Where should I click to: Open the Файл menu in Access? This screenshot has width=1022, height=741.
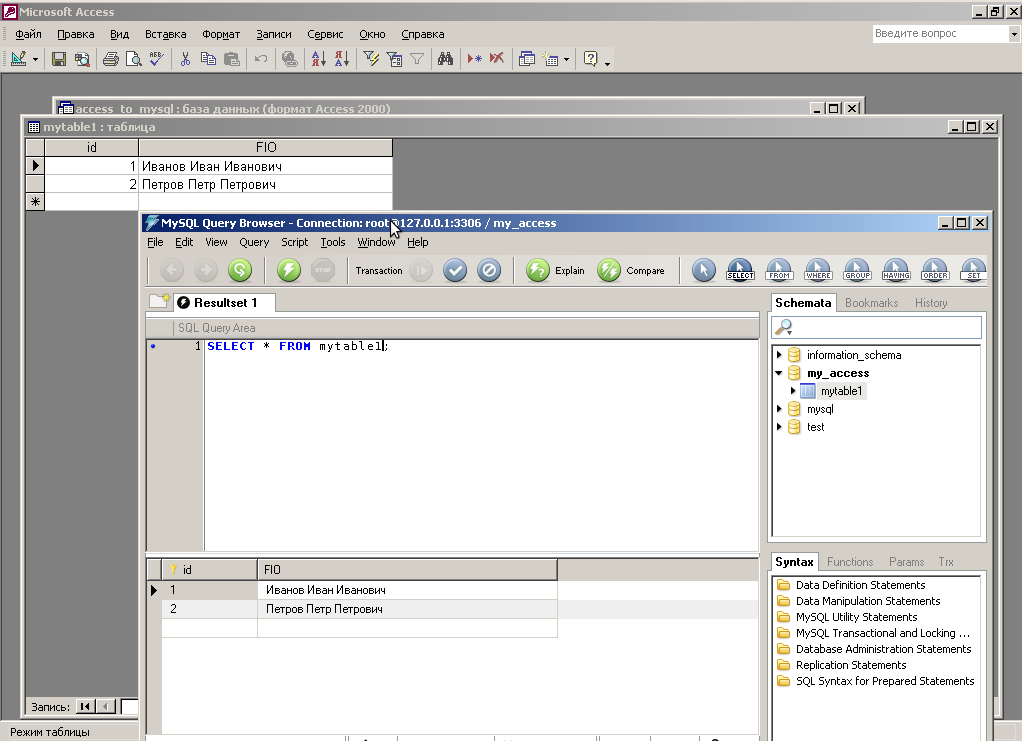29,35
